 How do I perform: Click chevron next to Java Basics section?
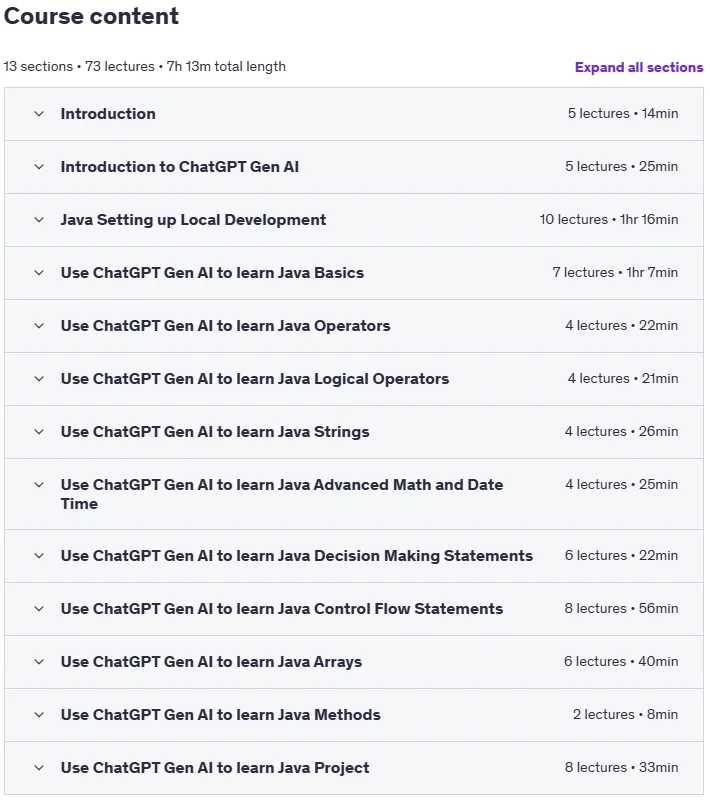click(x=39, y=273)
